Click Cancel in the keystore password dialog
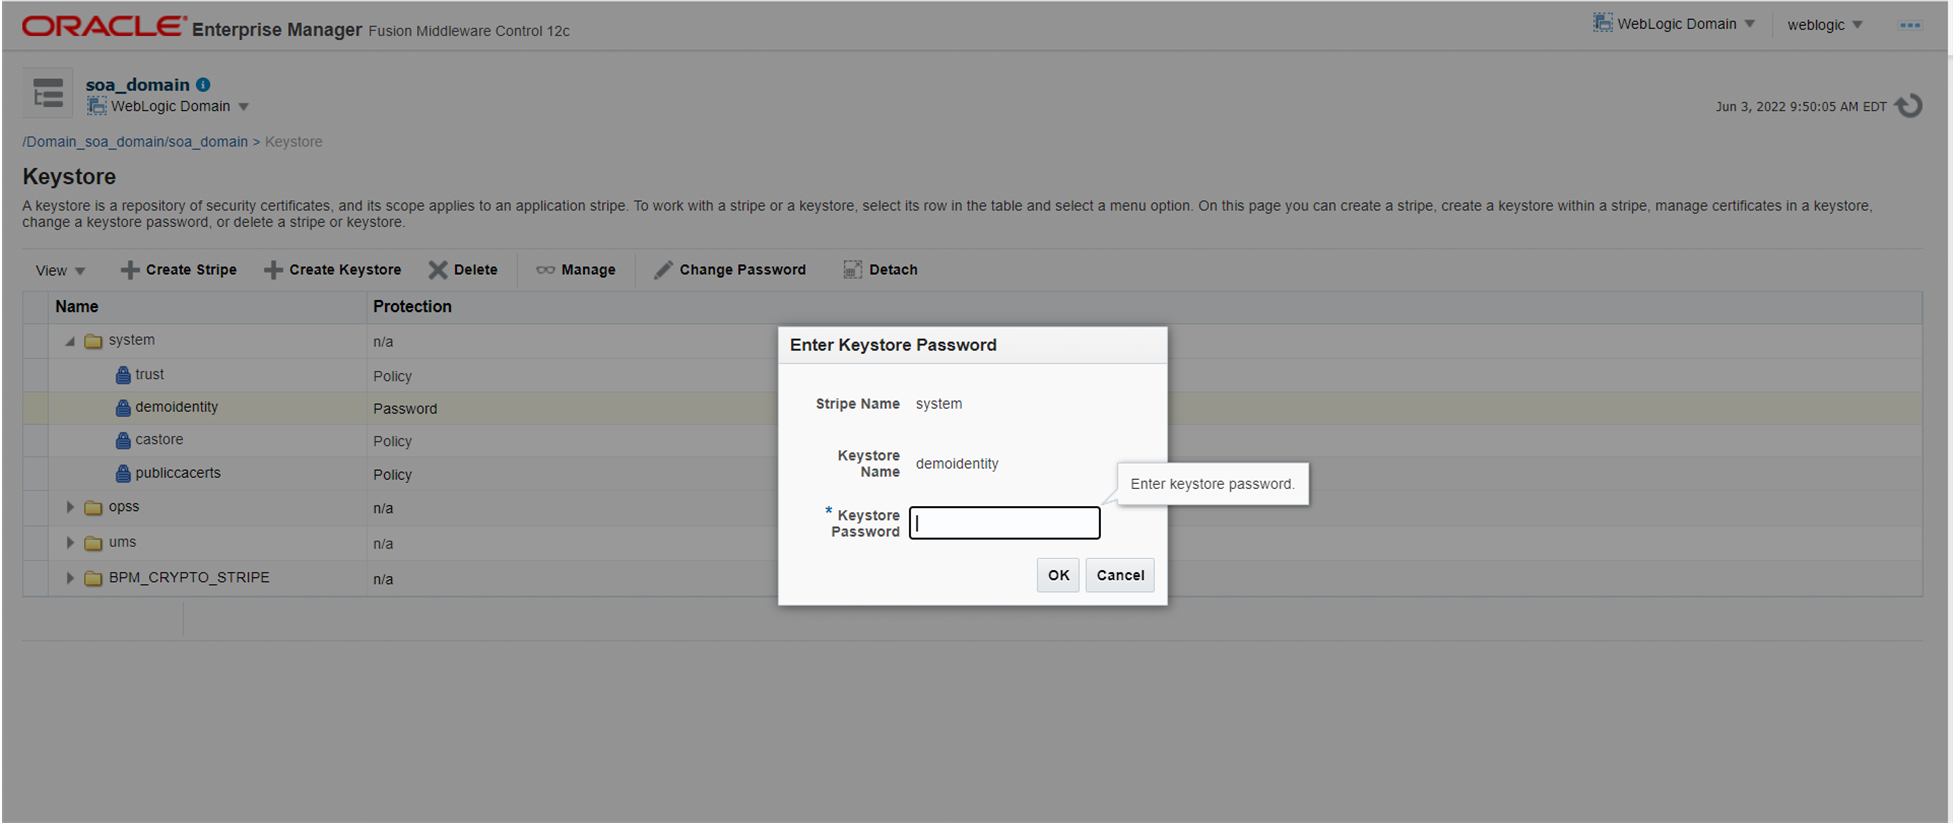This screenshot has height=823, width=1953. coord(1120,575)
